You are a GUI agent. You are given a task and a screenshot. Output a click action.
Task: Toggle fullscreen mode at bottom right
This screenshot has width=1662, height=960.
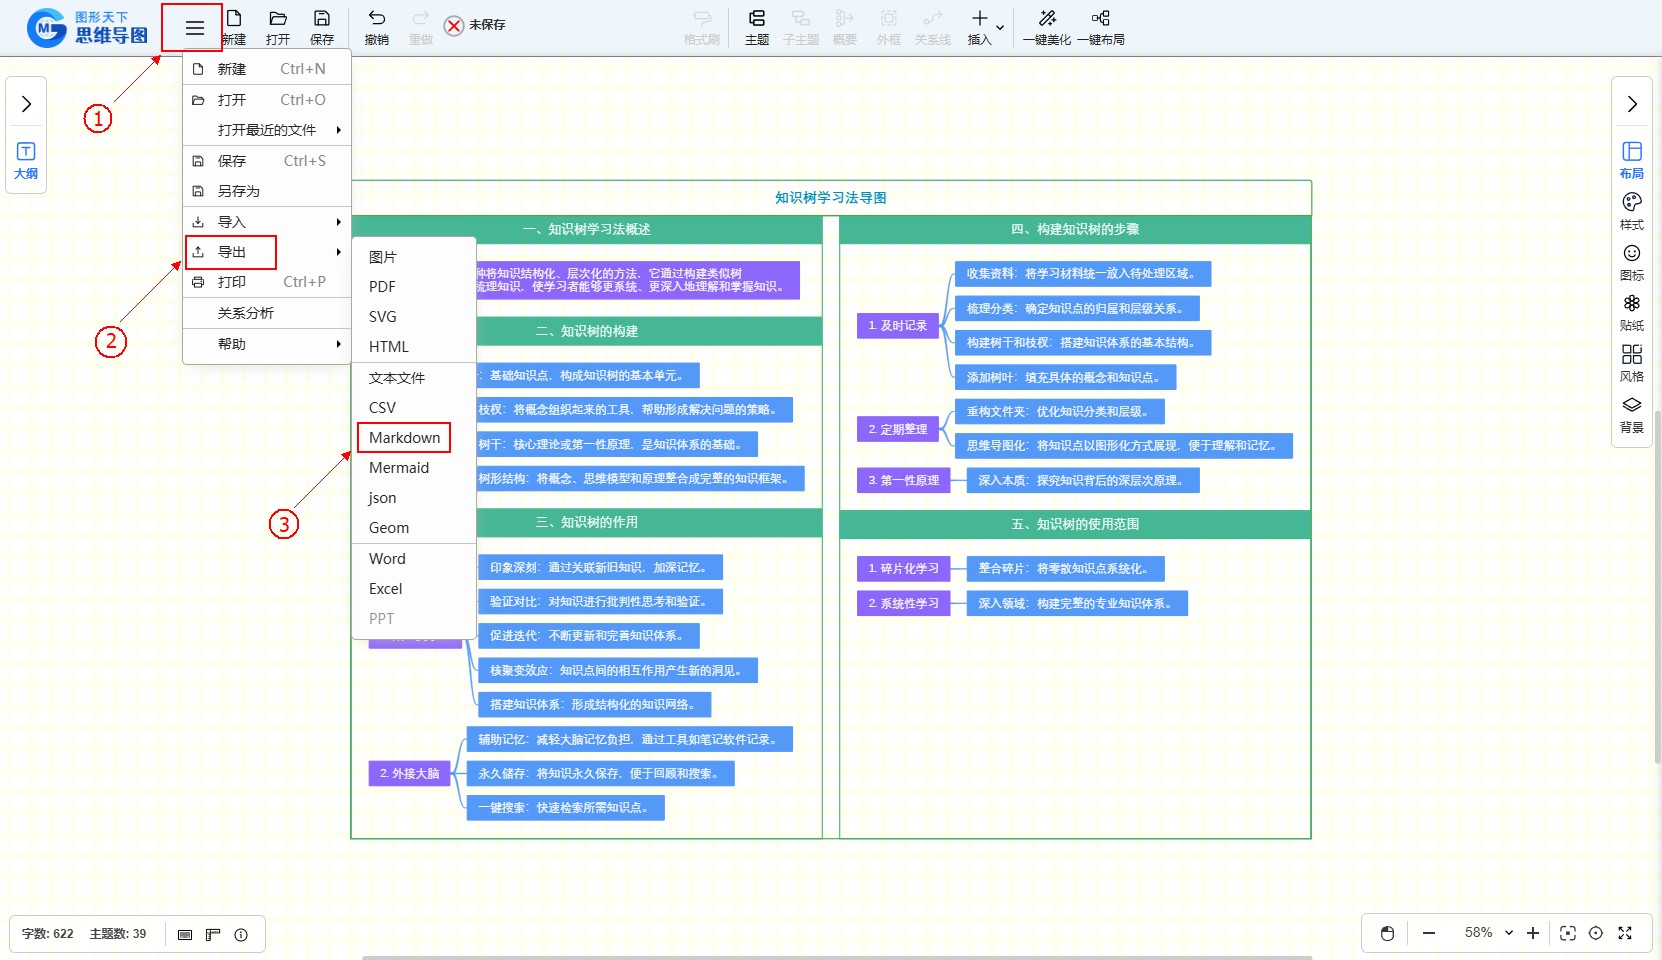tap(1625, 933)
